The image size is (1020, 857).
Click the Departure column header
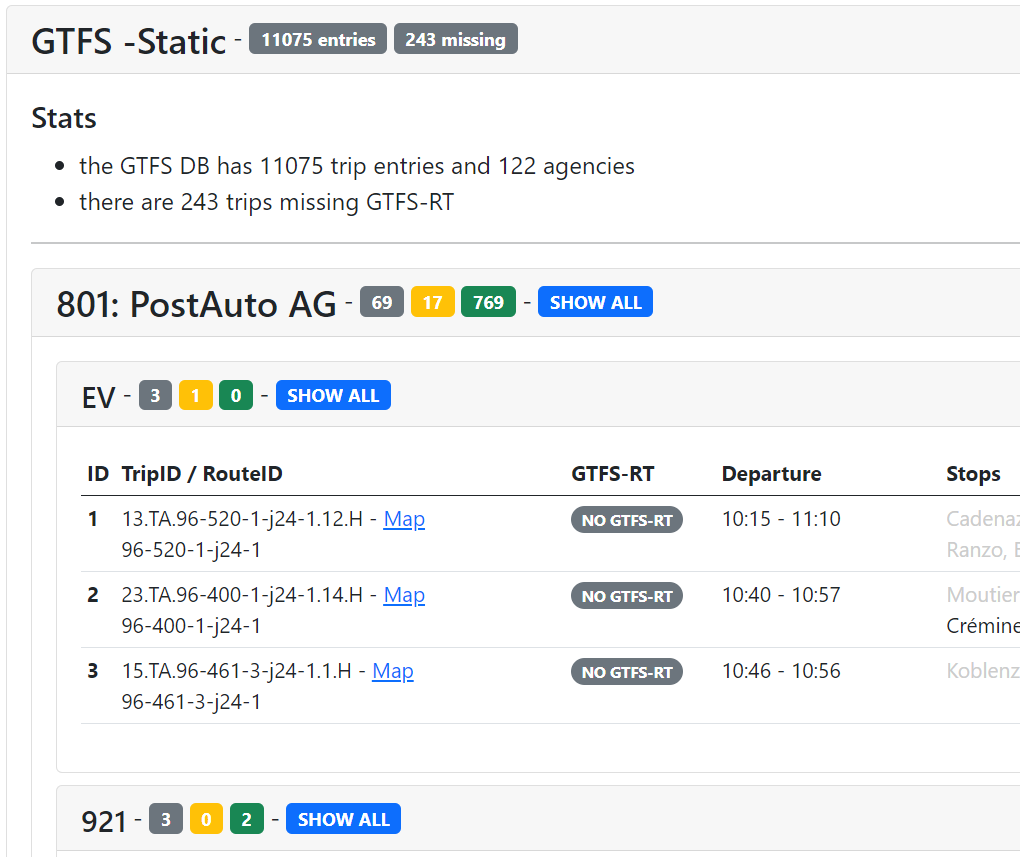click(772, 474)
